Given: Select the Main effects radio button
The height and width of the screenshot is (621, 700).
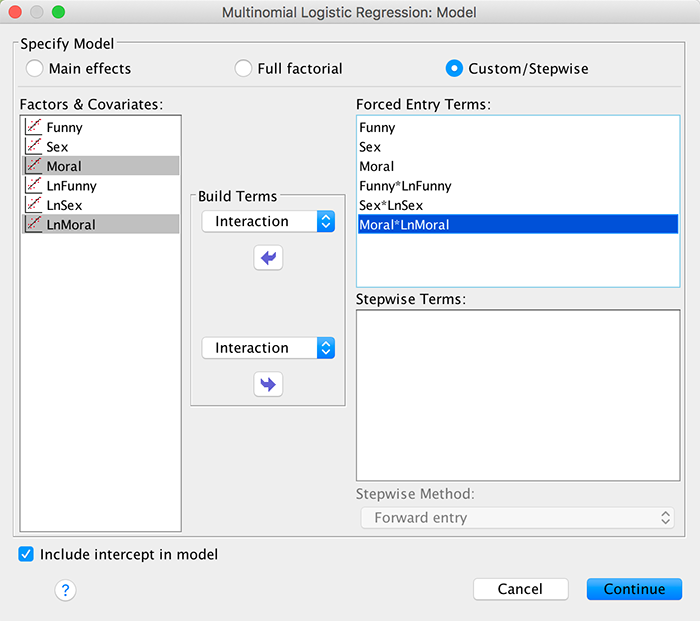Looking at the screenshot, I should pyautogui.click(x=35, y=69).
